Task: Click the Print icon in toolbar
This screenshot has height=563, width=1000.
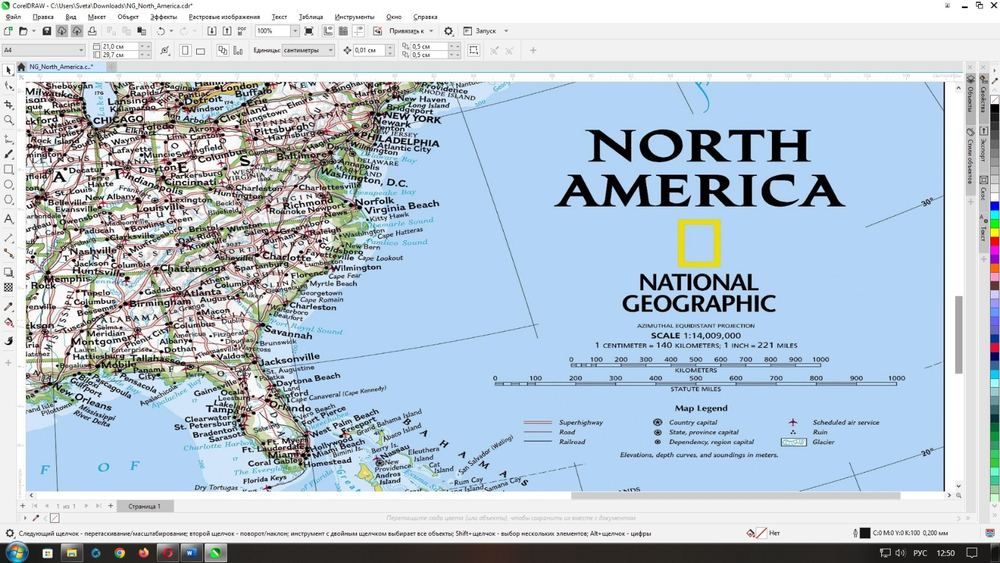Action: pos(92,31)
